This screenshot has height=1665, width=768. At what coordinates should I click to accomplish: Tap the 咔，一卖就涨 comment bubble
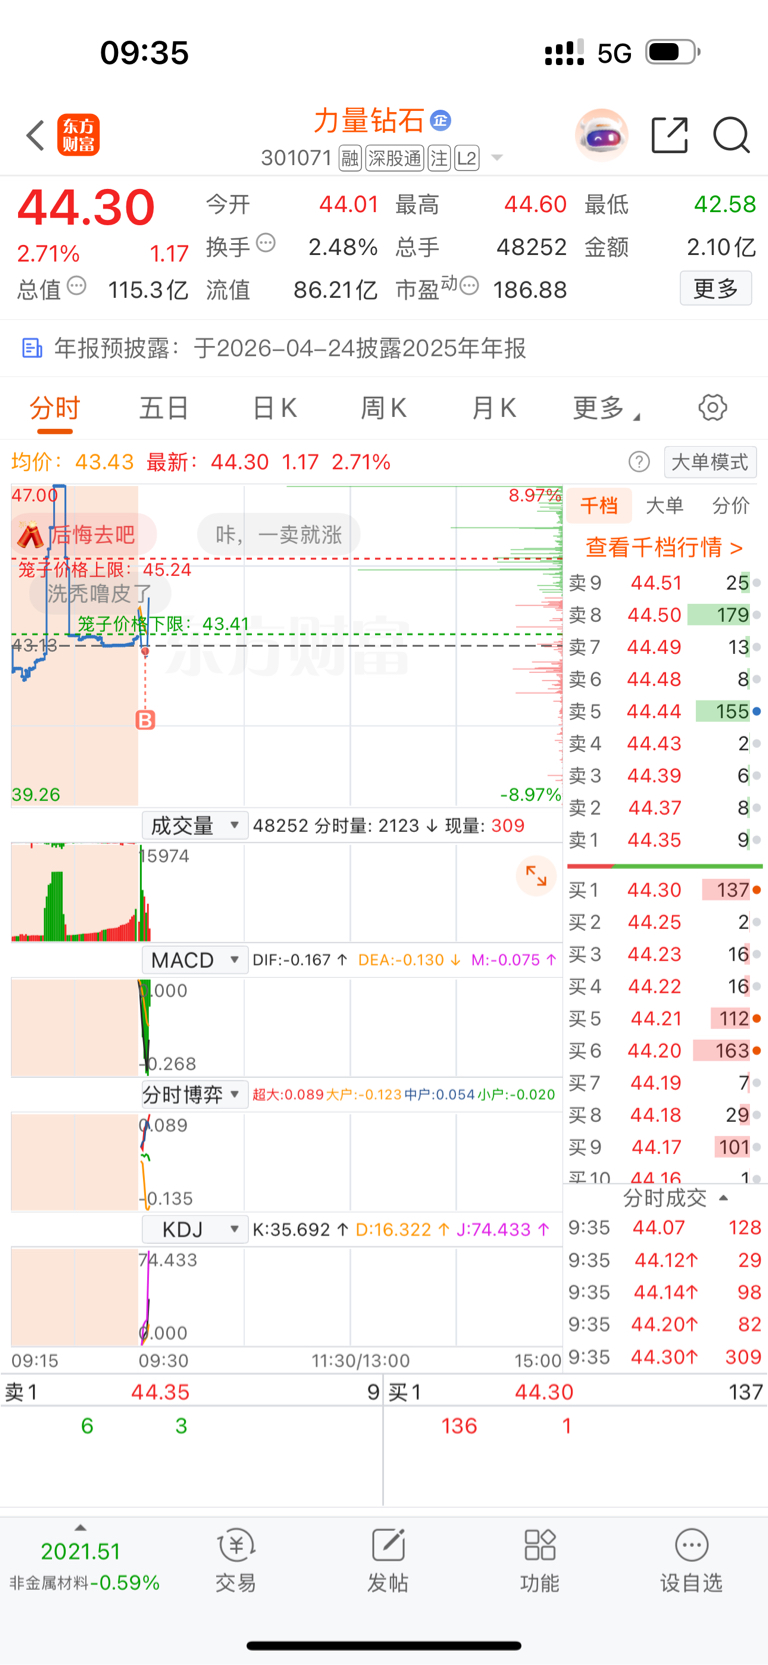[279, 535]
